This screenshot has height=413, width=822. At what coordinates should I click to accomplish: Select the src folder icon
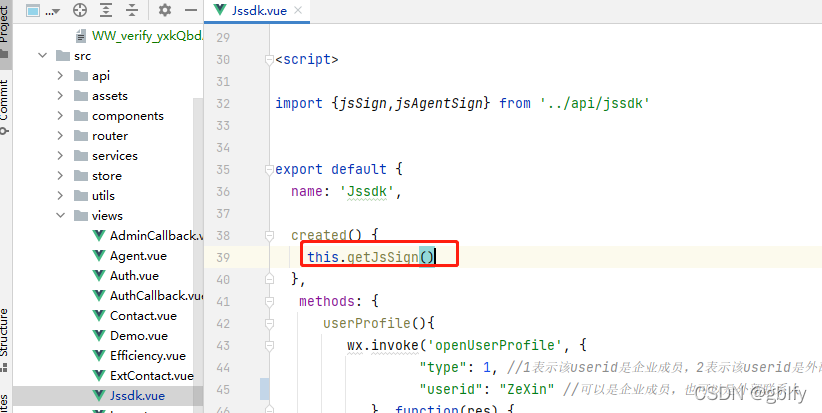tap(62, 56)
